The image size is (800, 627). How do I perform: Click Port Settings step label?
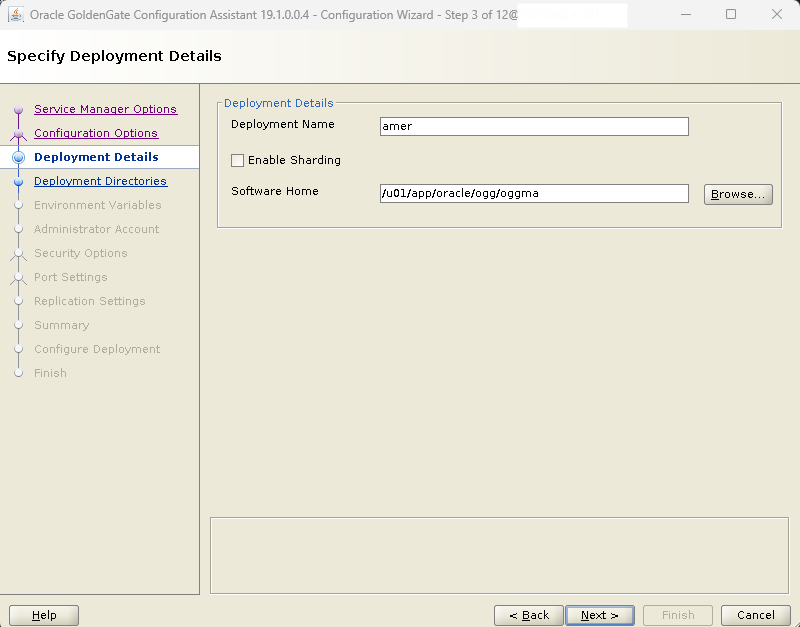coord(71,277)
